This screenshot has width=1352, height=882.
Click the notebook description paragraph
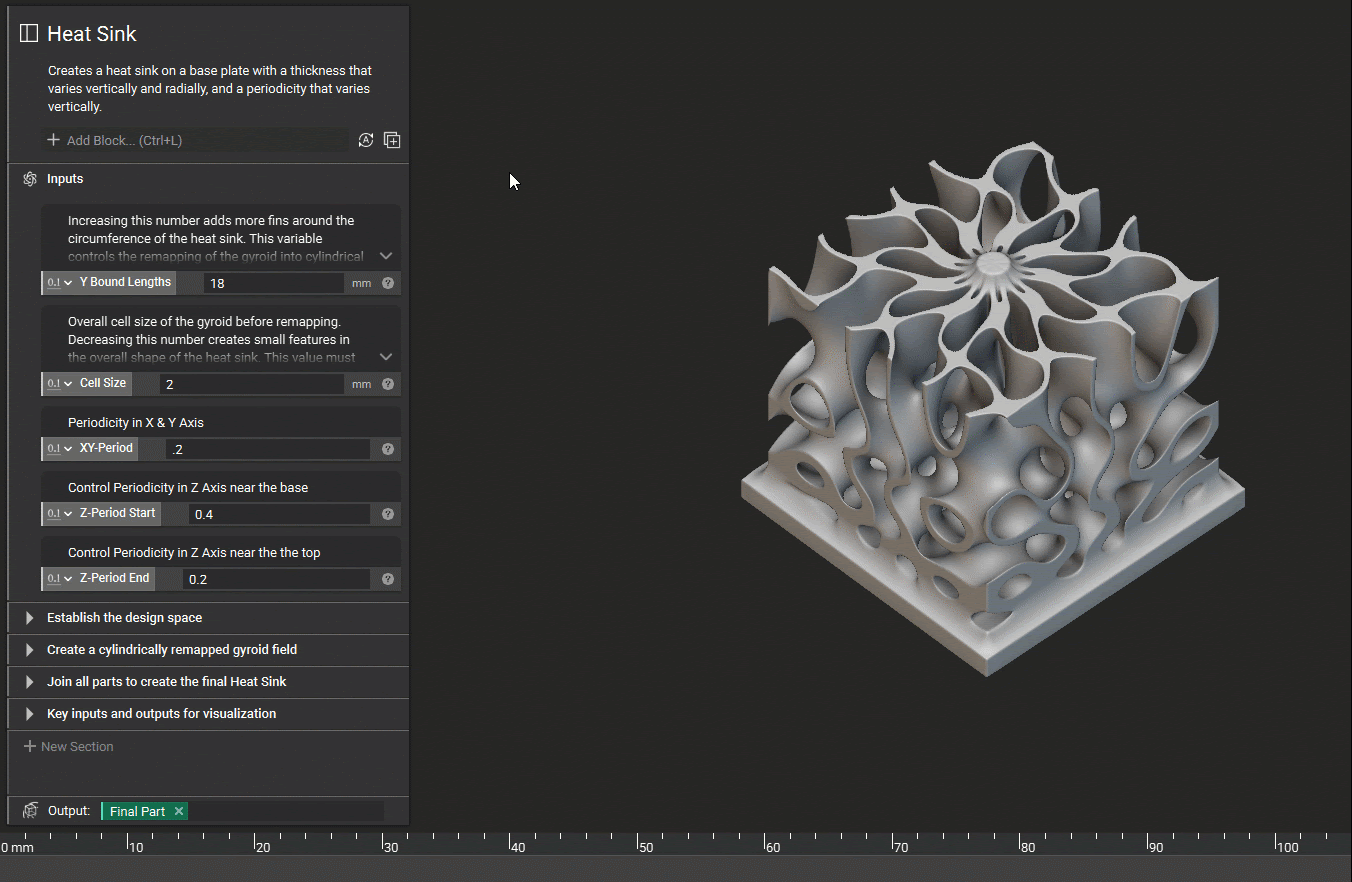point(210,89)
